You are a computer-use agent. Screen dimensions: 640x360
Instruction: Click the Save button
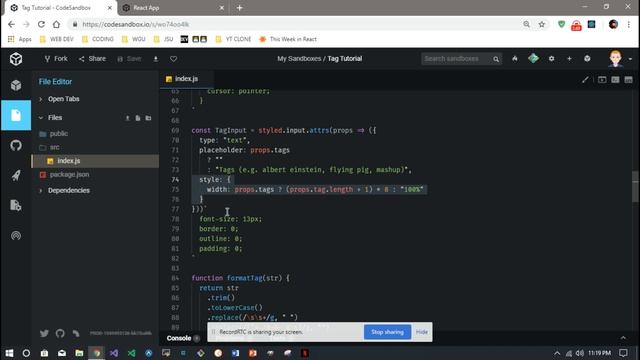point(129,59)
